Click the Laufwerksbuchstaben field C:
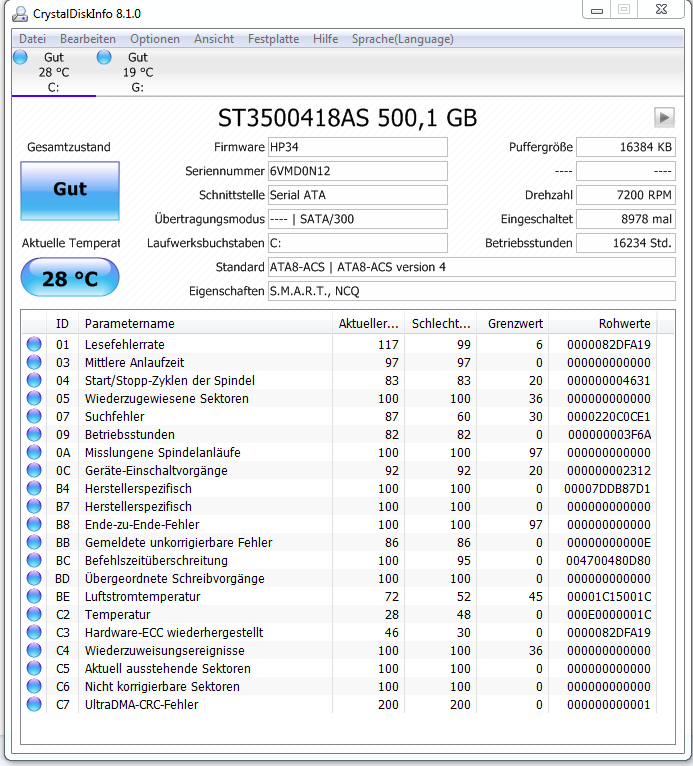 point(357,243)
